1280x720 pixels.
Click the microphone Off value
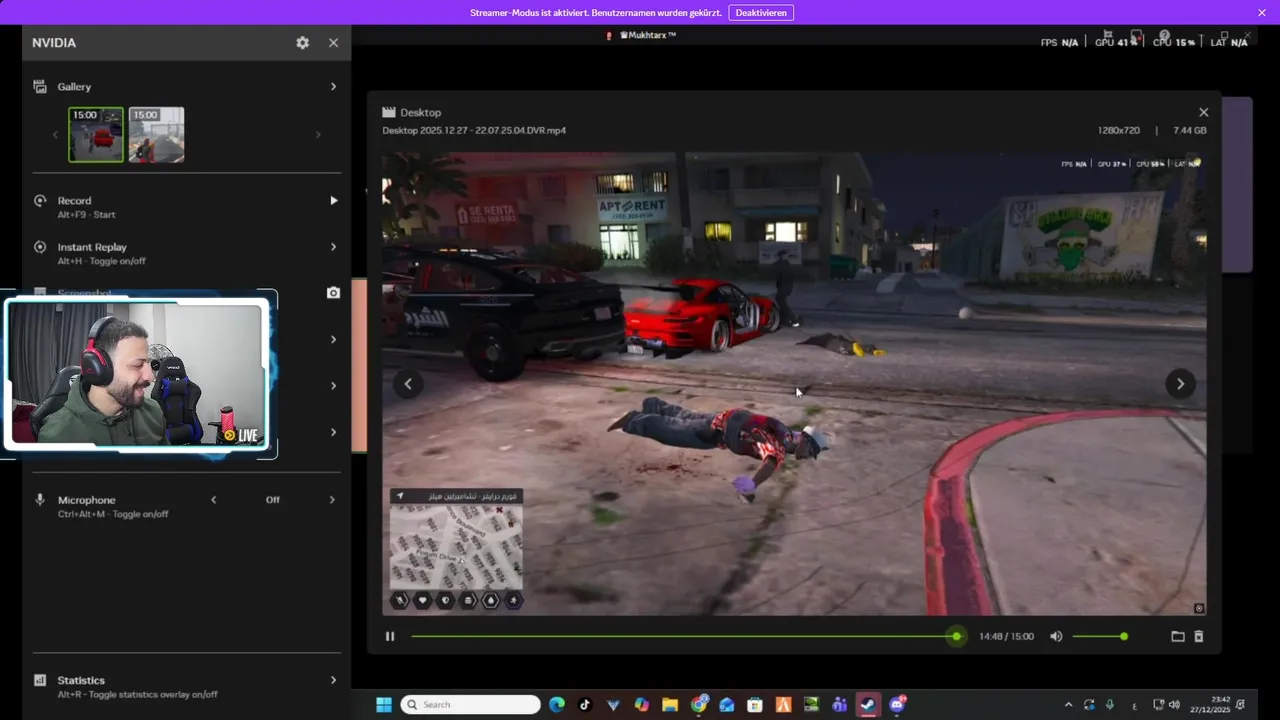pyautogui.click(x=272, y=500)
